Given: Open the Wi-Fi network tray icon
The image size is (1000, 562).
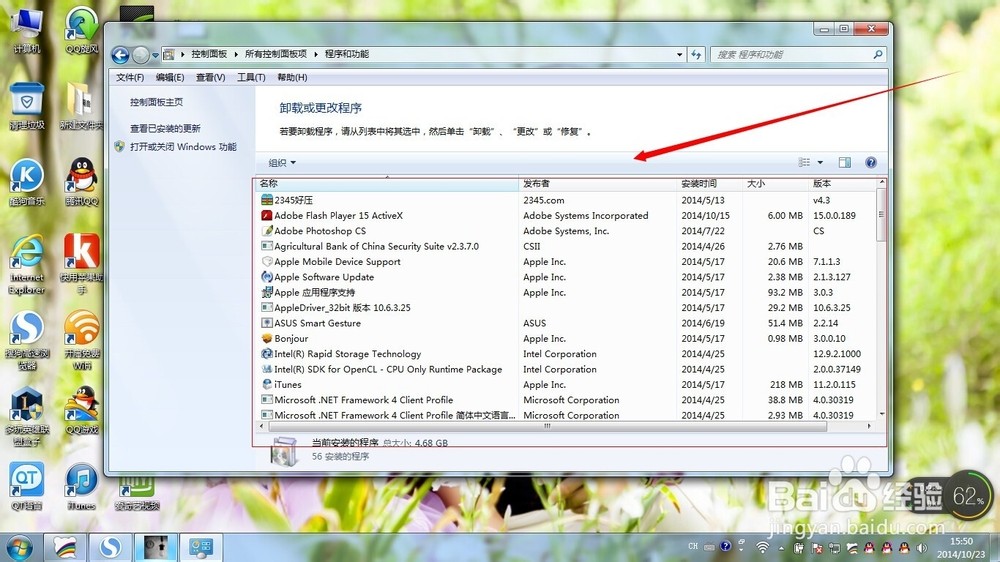Looking at the screenshot, I should pos(762,547).
